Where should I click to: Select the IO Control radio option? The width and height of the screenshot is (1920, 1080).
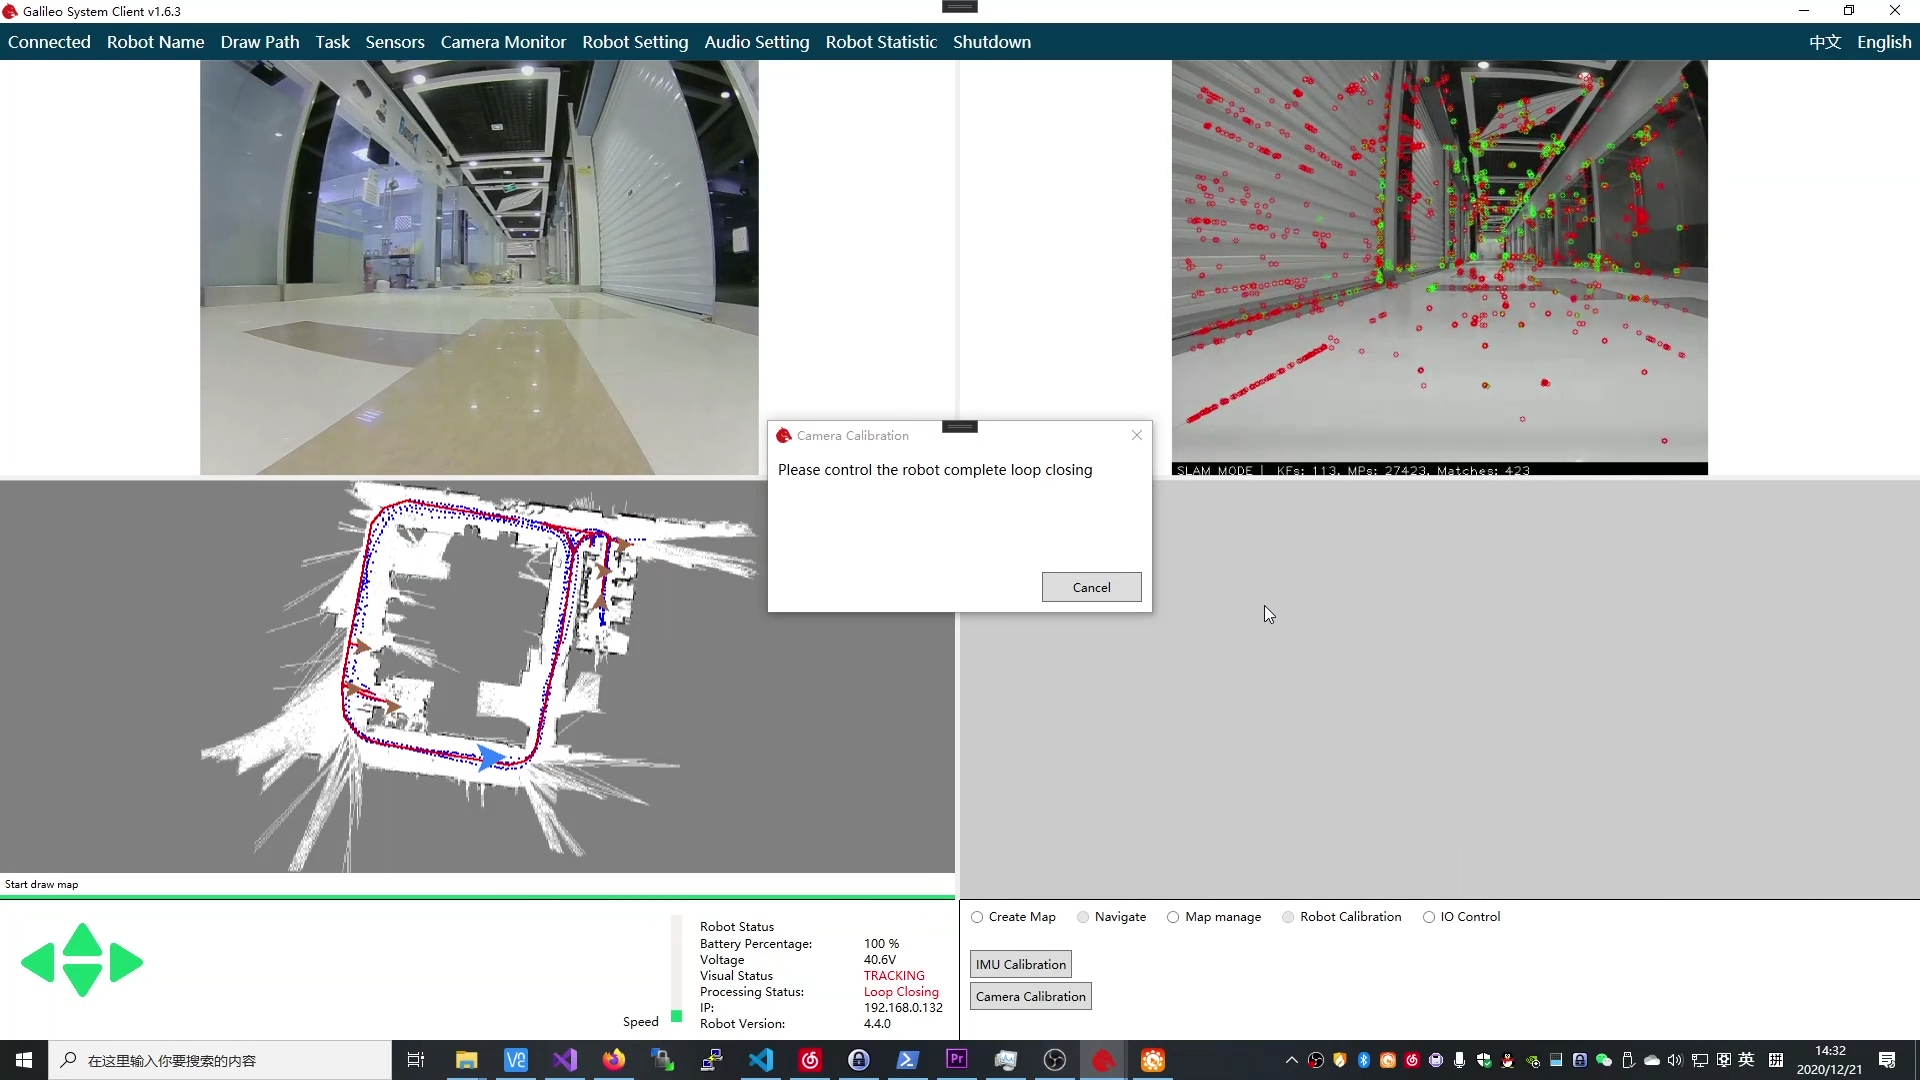1429,917
